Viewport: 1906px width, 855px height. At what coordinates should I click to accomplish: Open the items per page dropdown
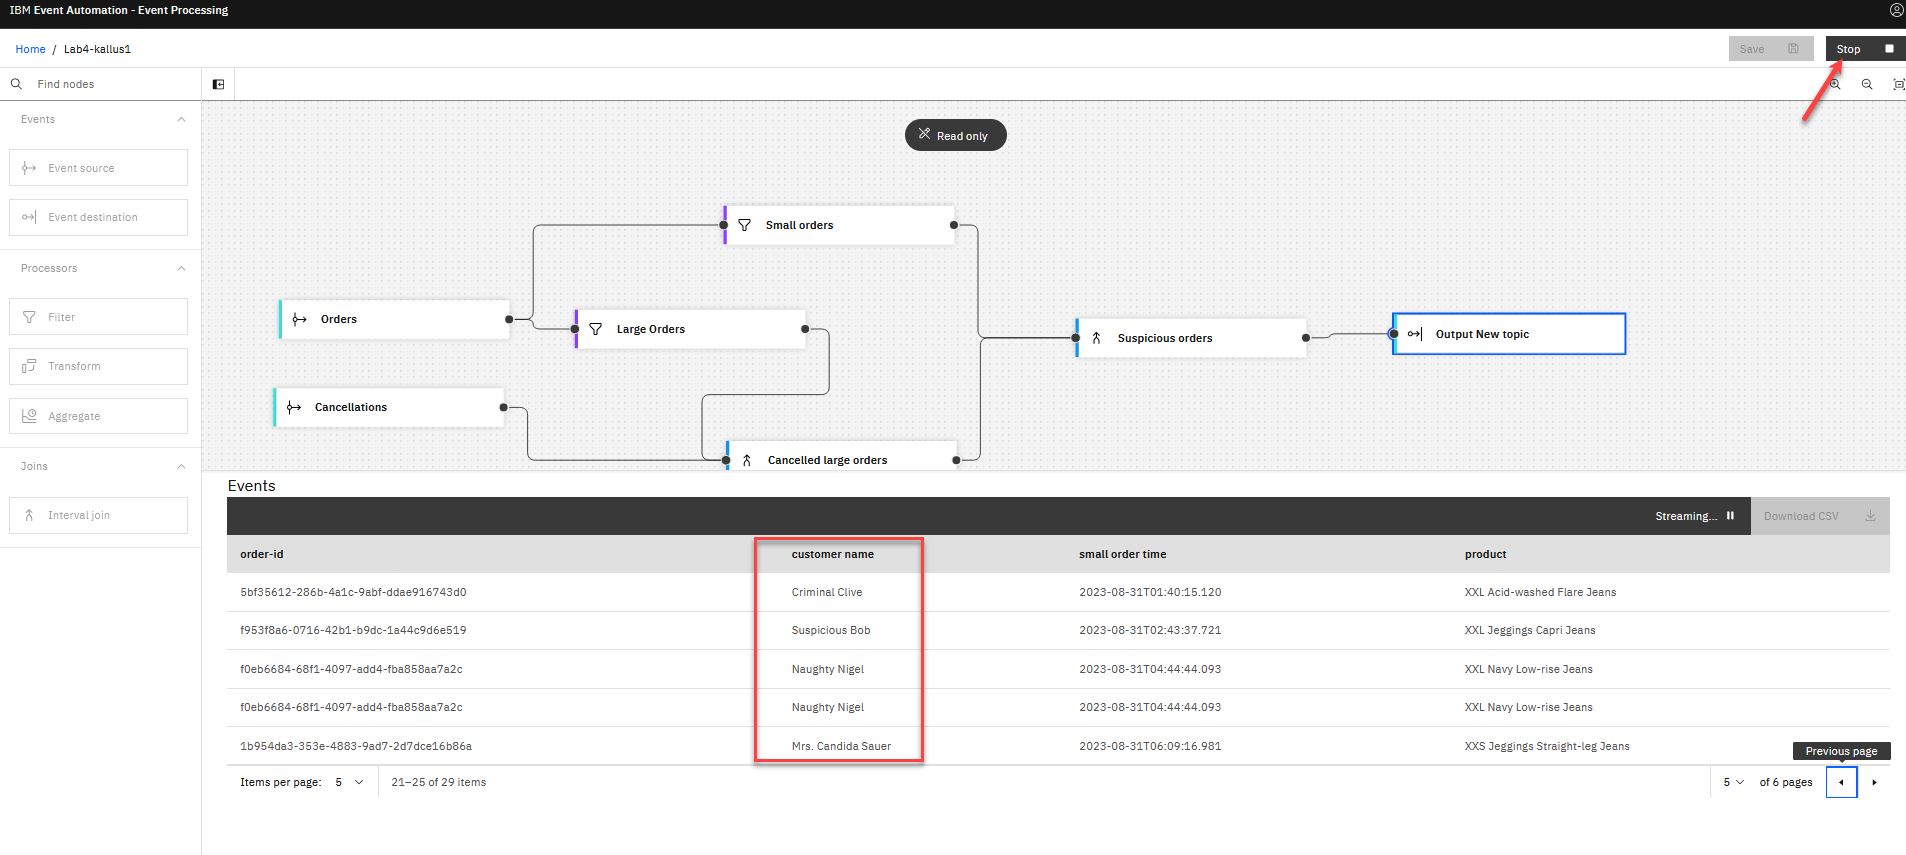tap(349, 783)
